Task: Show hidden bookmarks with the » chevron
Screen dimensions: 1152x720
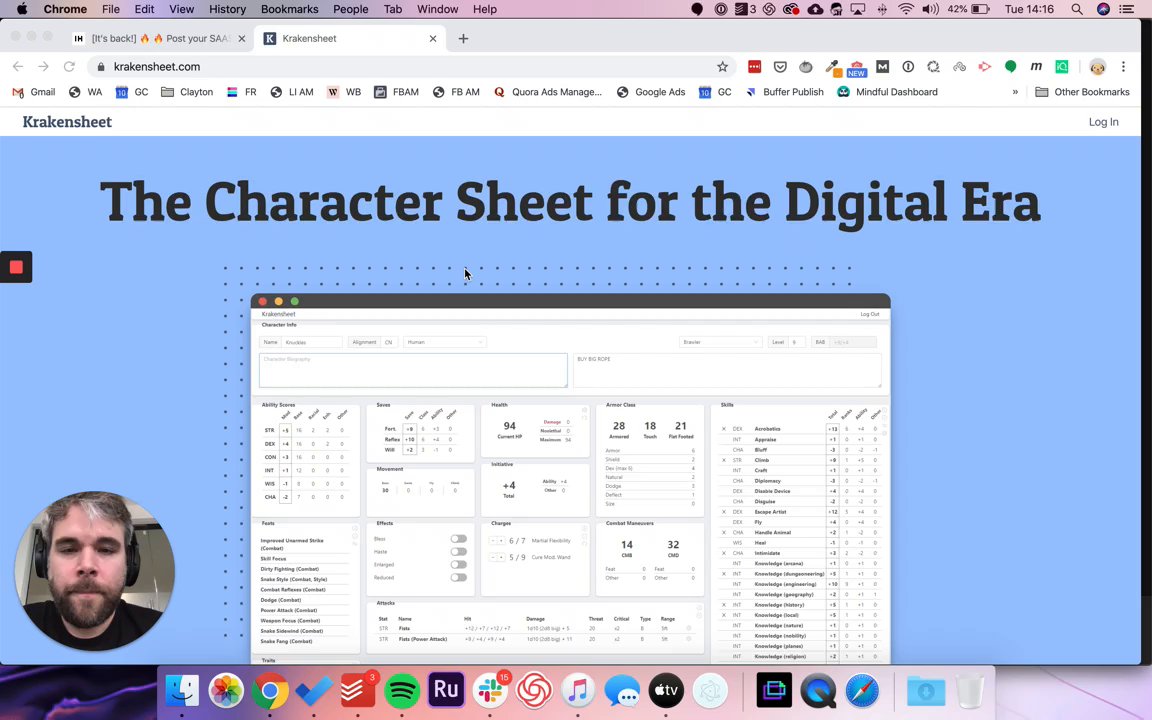Action: click(x=1015, y=92)
